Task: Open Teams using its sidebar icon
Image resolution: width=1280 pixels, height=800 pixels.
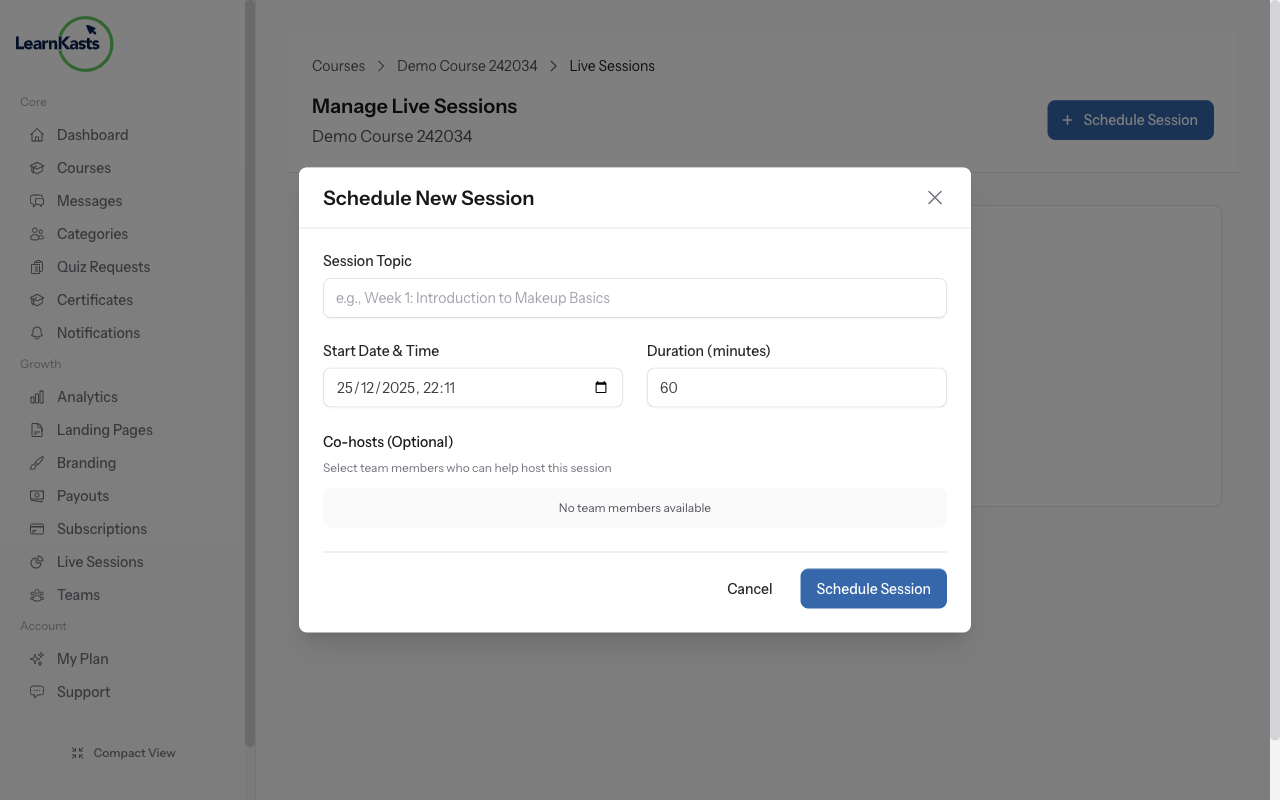Action: (x=37, y=594)
